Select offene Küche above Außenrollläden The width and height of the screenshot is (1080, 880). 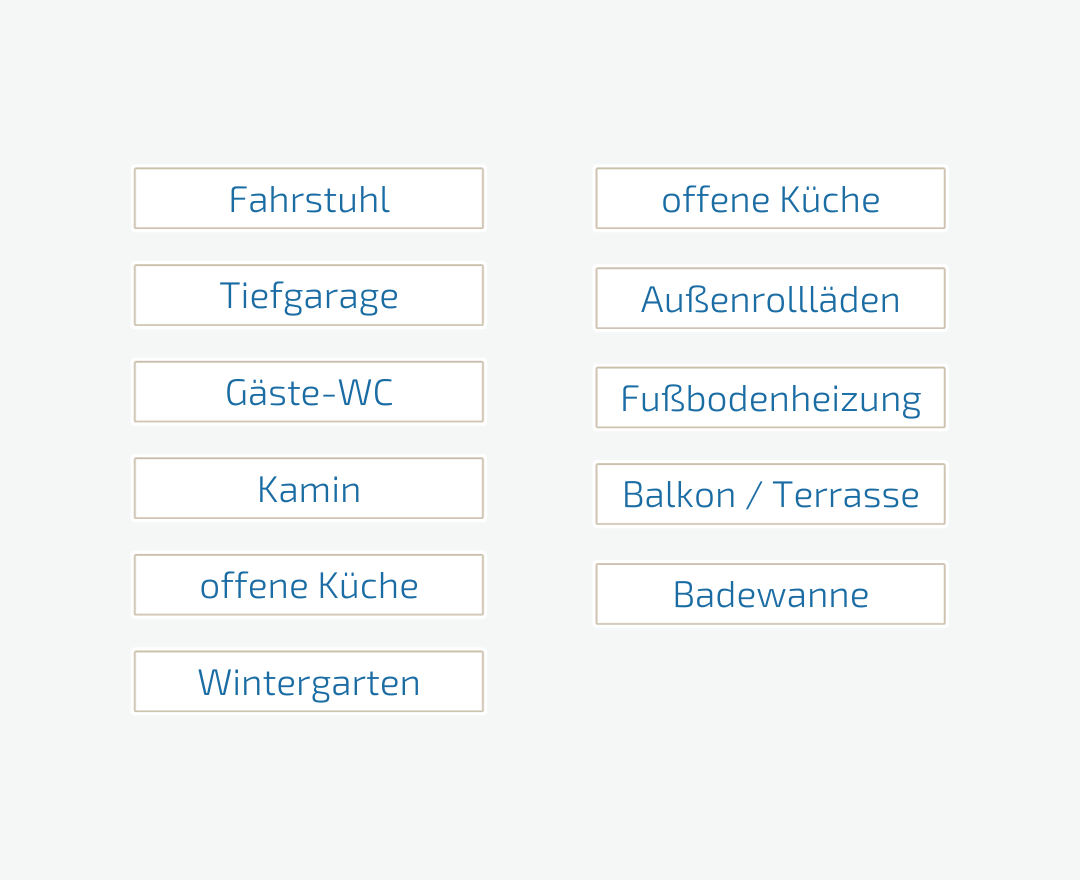point(770,198)
